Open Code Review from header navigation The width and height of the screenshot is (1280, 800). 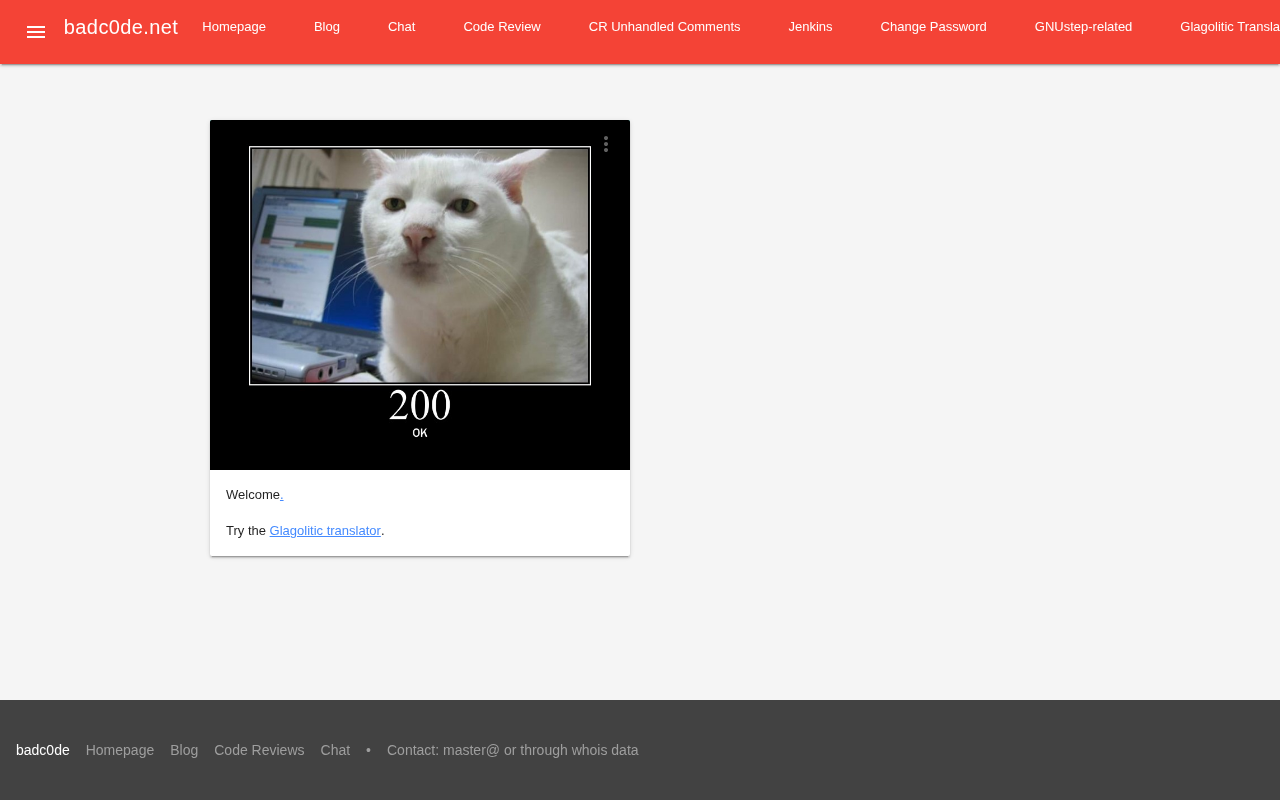point(502,27)
